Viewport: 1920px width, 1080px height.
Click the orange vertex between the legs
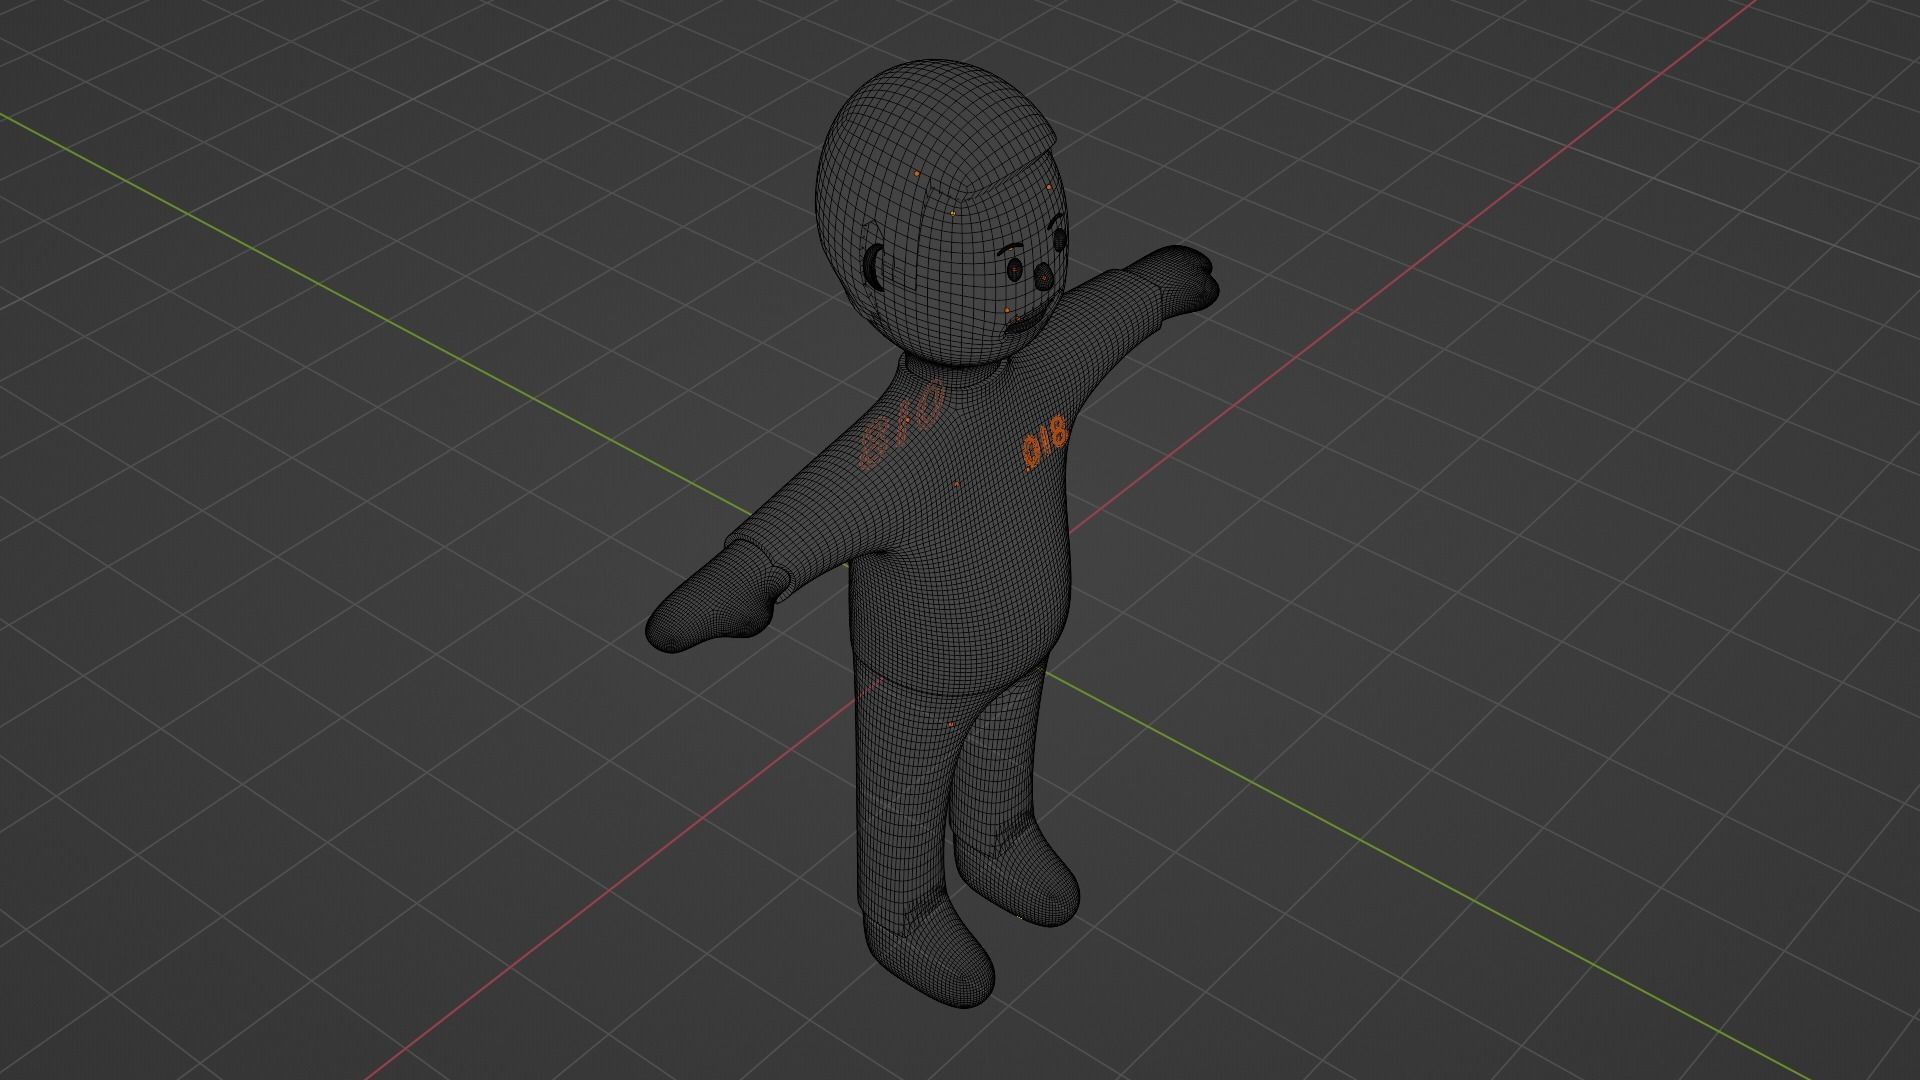[x=949, y=723]
